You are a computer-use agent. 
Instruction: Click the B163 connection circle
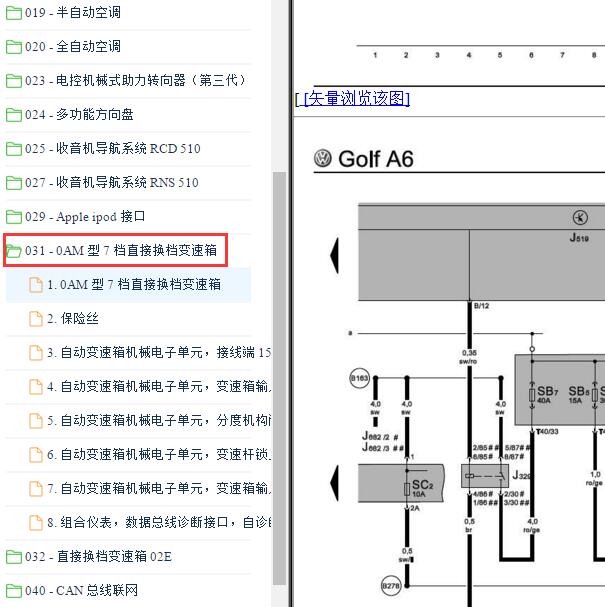coord(360,378)
